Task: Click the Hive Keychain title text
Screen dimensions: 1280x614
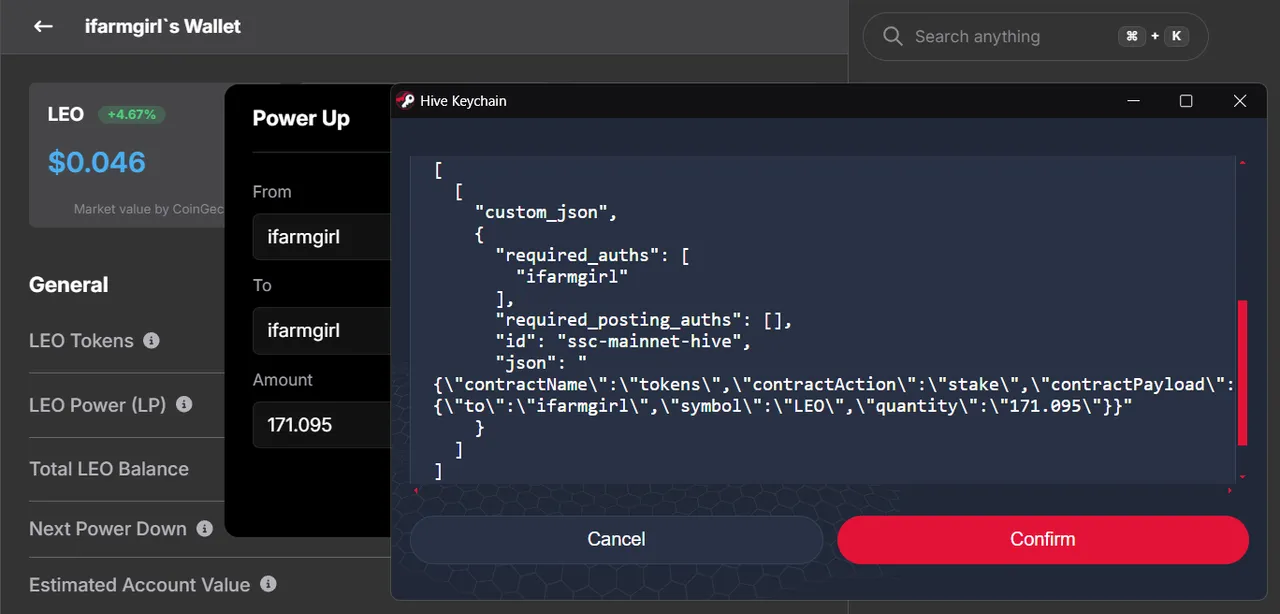Action: click(463, 101)
